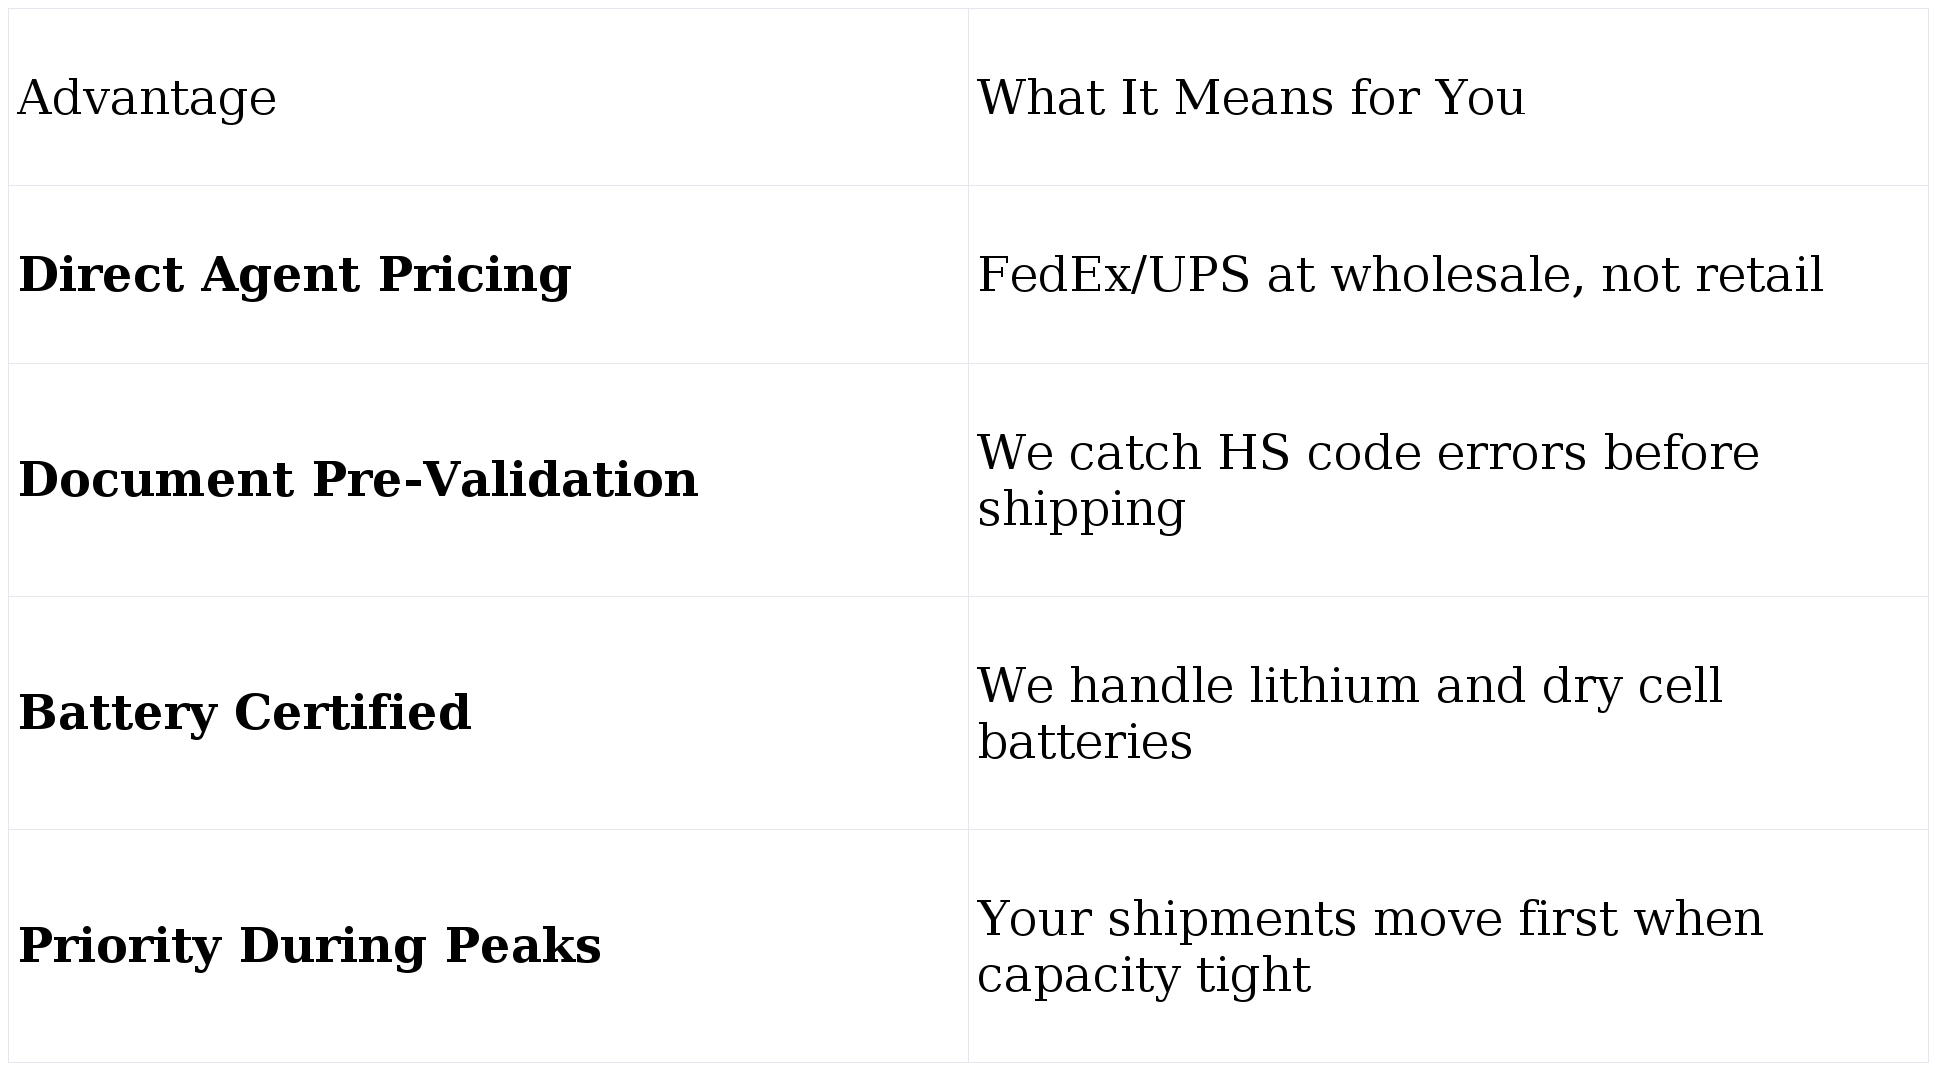Click the wholesale pricing description cell
Viewport: 1940px width, 1070px height.
1400,275
